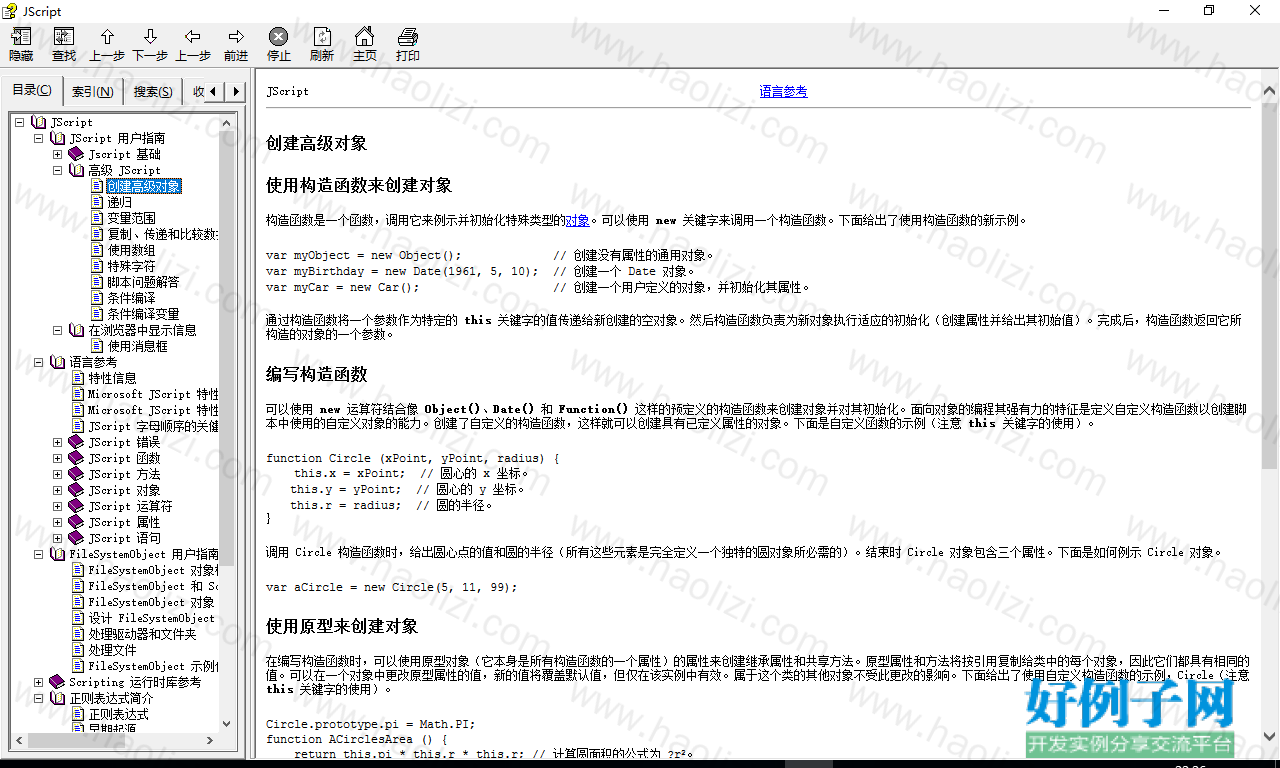Image resolution: width=1280 pixels, height=768 pixels.
Task: Click the page icon beside 处理文件
Action: point(78,650)
